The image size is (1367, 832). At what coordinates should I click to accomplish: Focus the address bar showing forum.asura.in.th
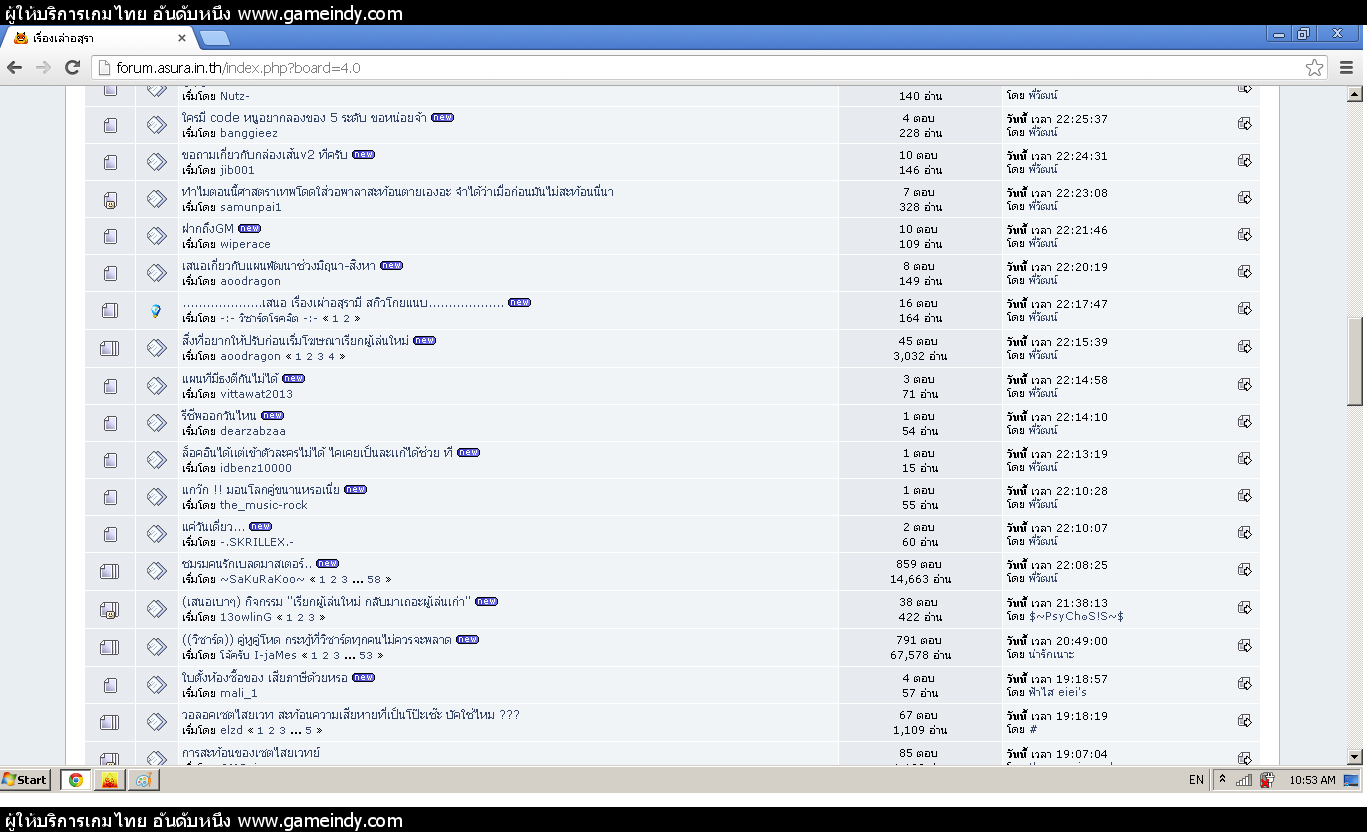point(700,68)
